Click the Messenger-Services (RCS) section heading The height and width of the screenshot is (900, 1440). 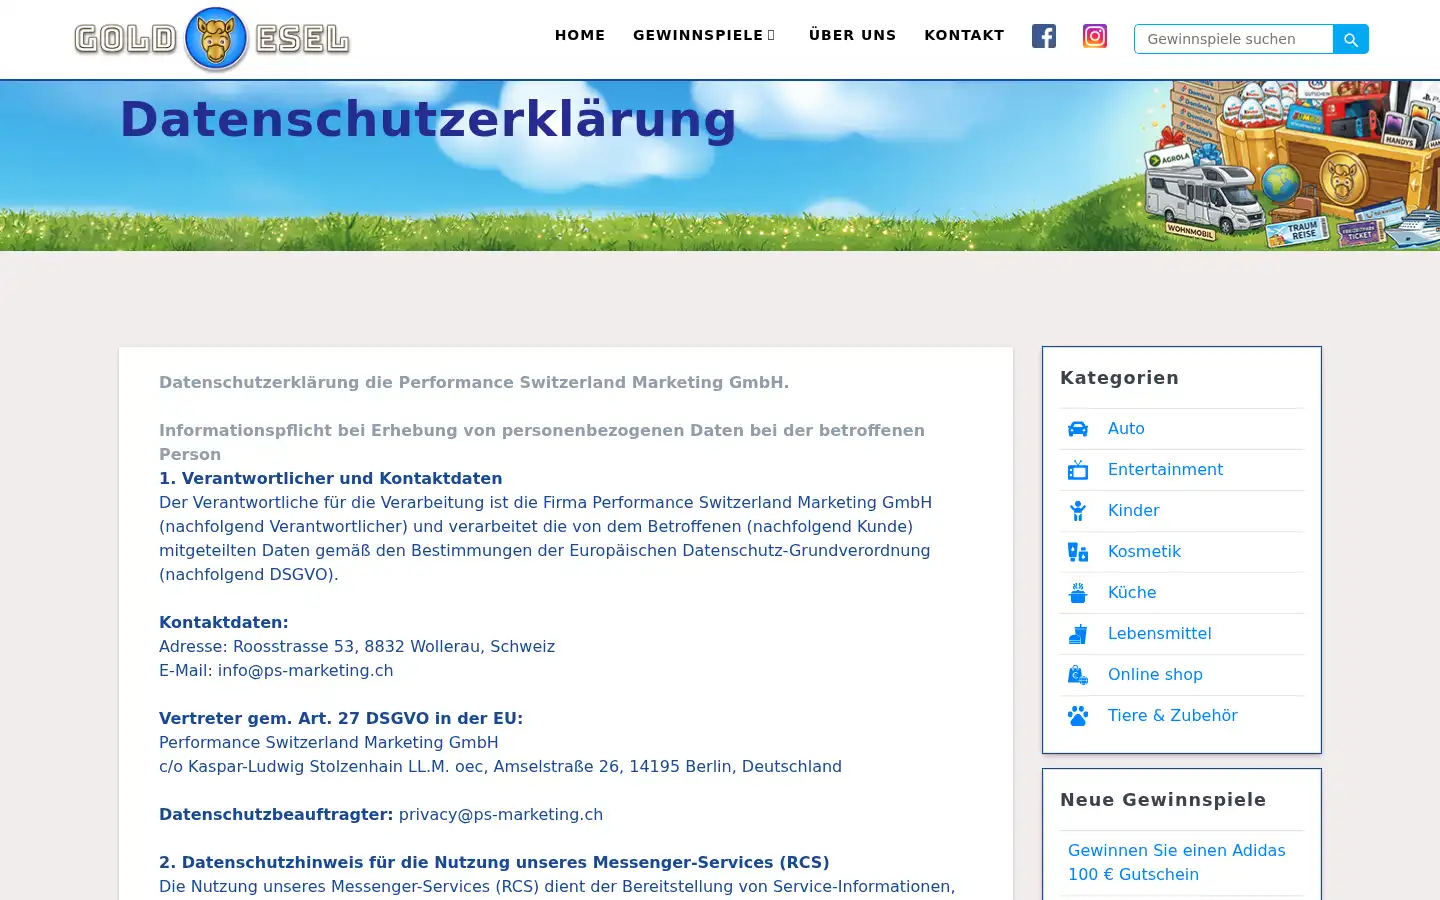point(494,863)
